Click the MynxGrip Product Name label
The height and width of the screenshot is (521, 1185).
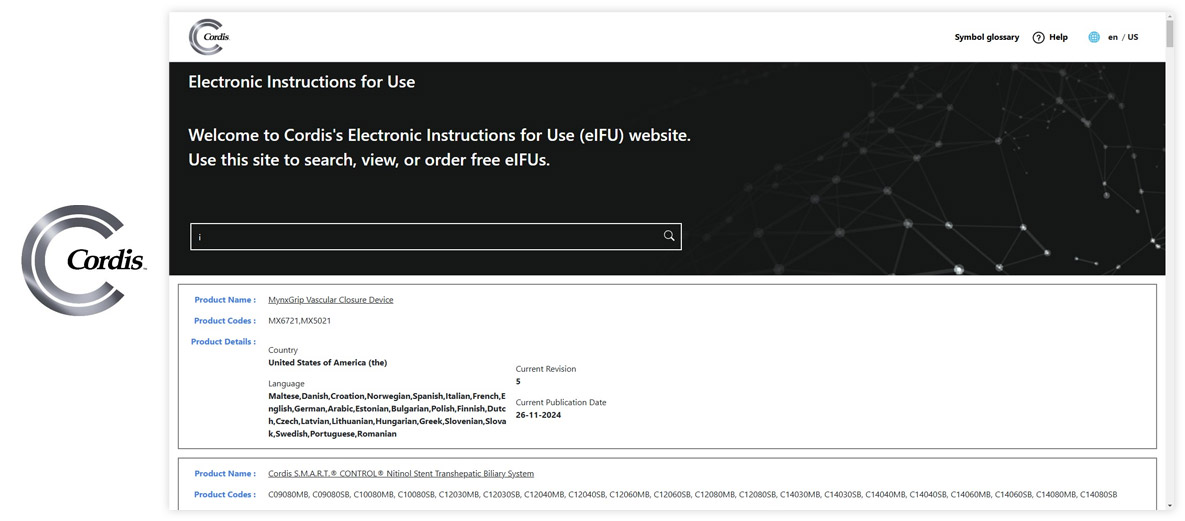point(224,300)
